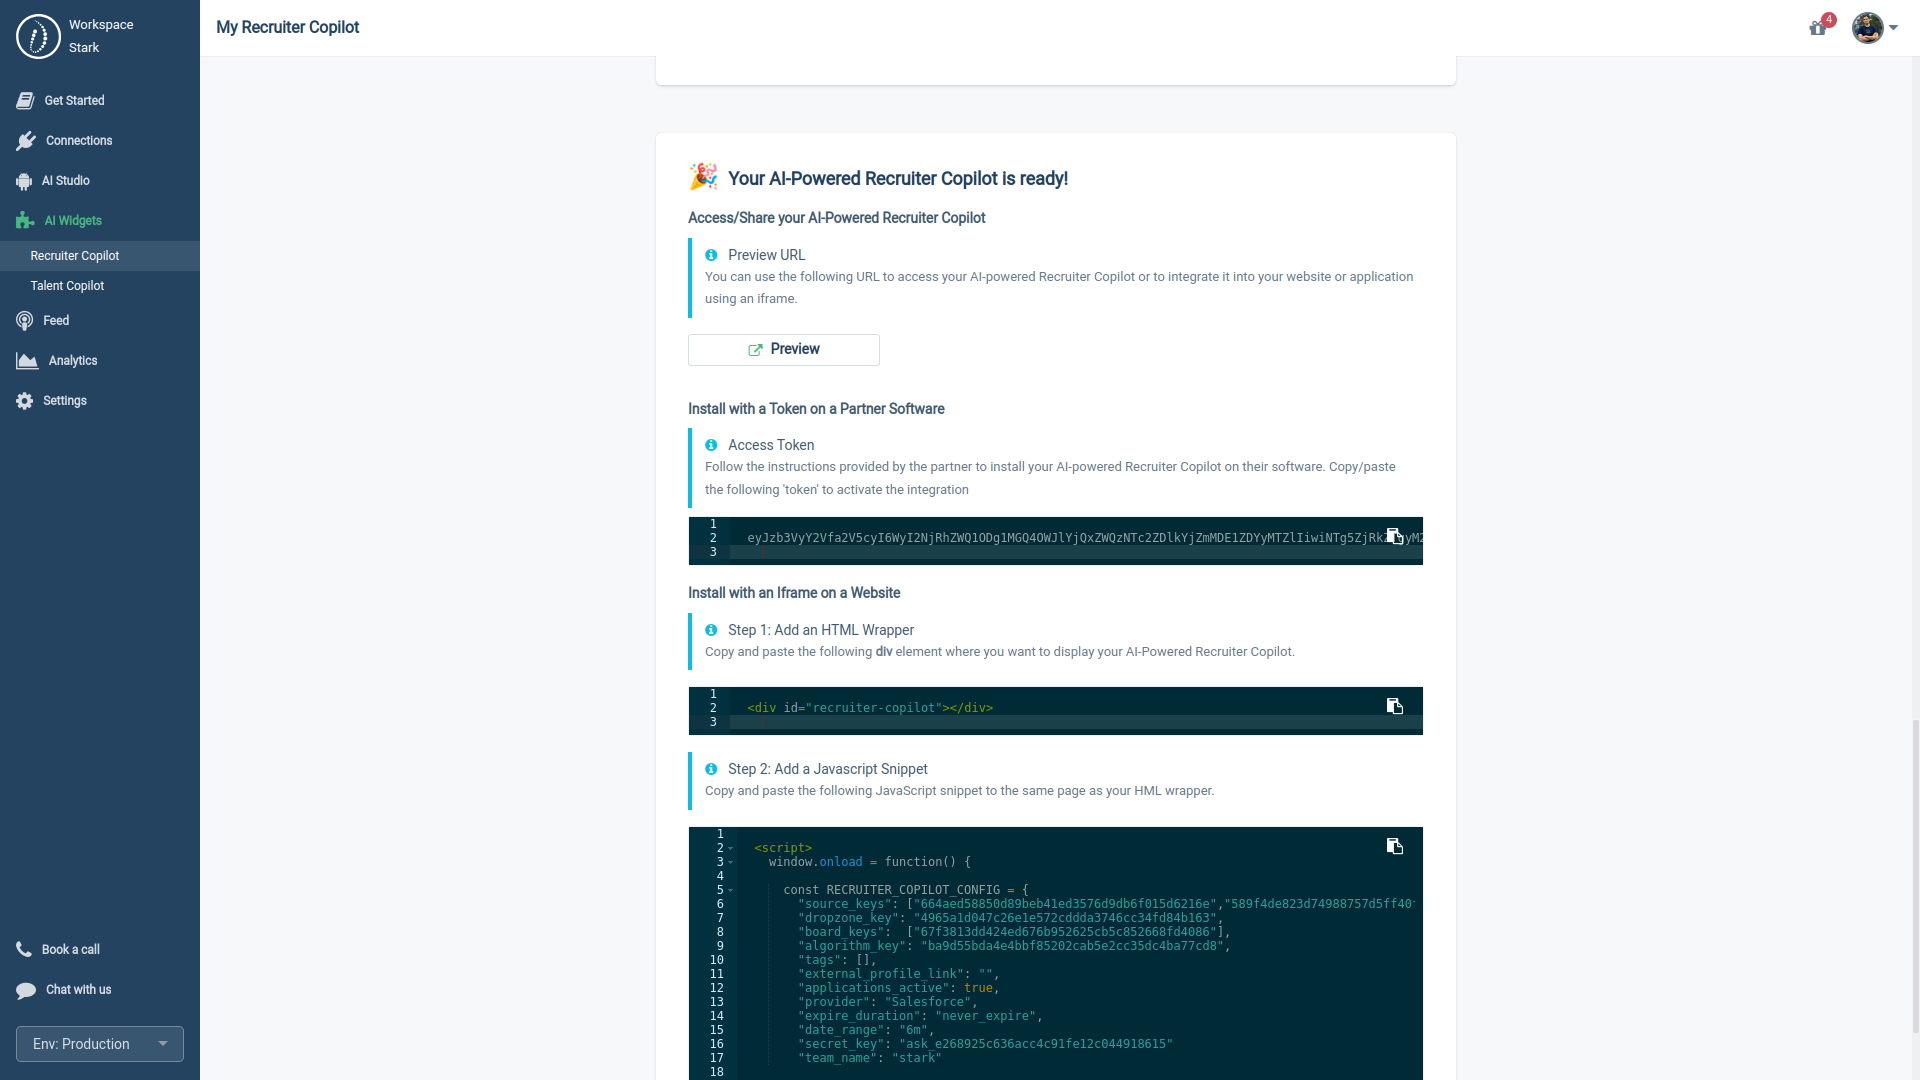Select the AI Studio android icon

coord(23,181)
